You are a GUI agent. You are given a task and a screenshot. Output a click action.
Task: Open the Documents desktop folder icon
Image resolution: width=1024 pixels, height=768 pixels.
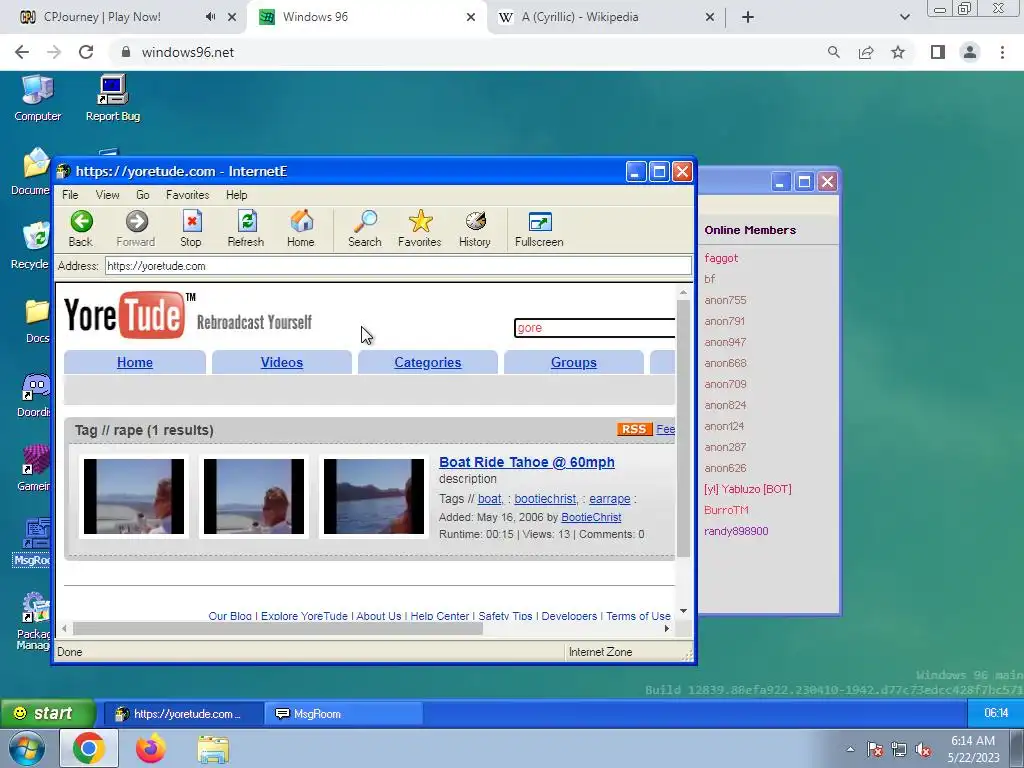coord(31,172)
